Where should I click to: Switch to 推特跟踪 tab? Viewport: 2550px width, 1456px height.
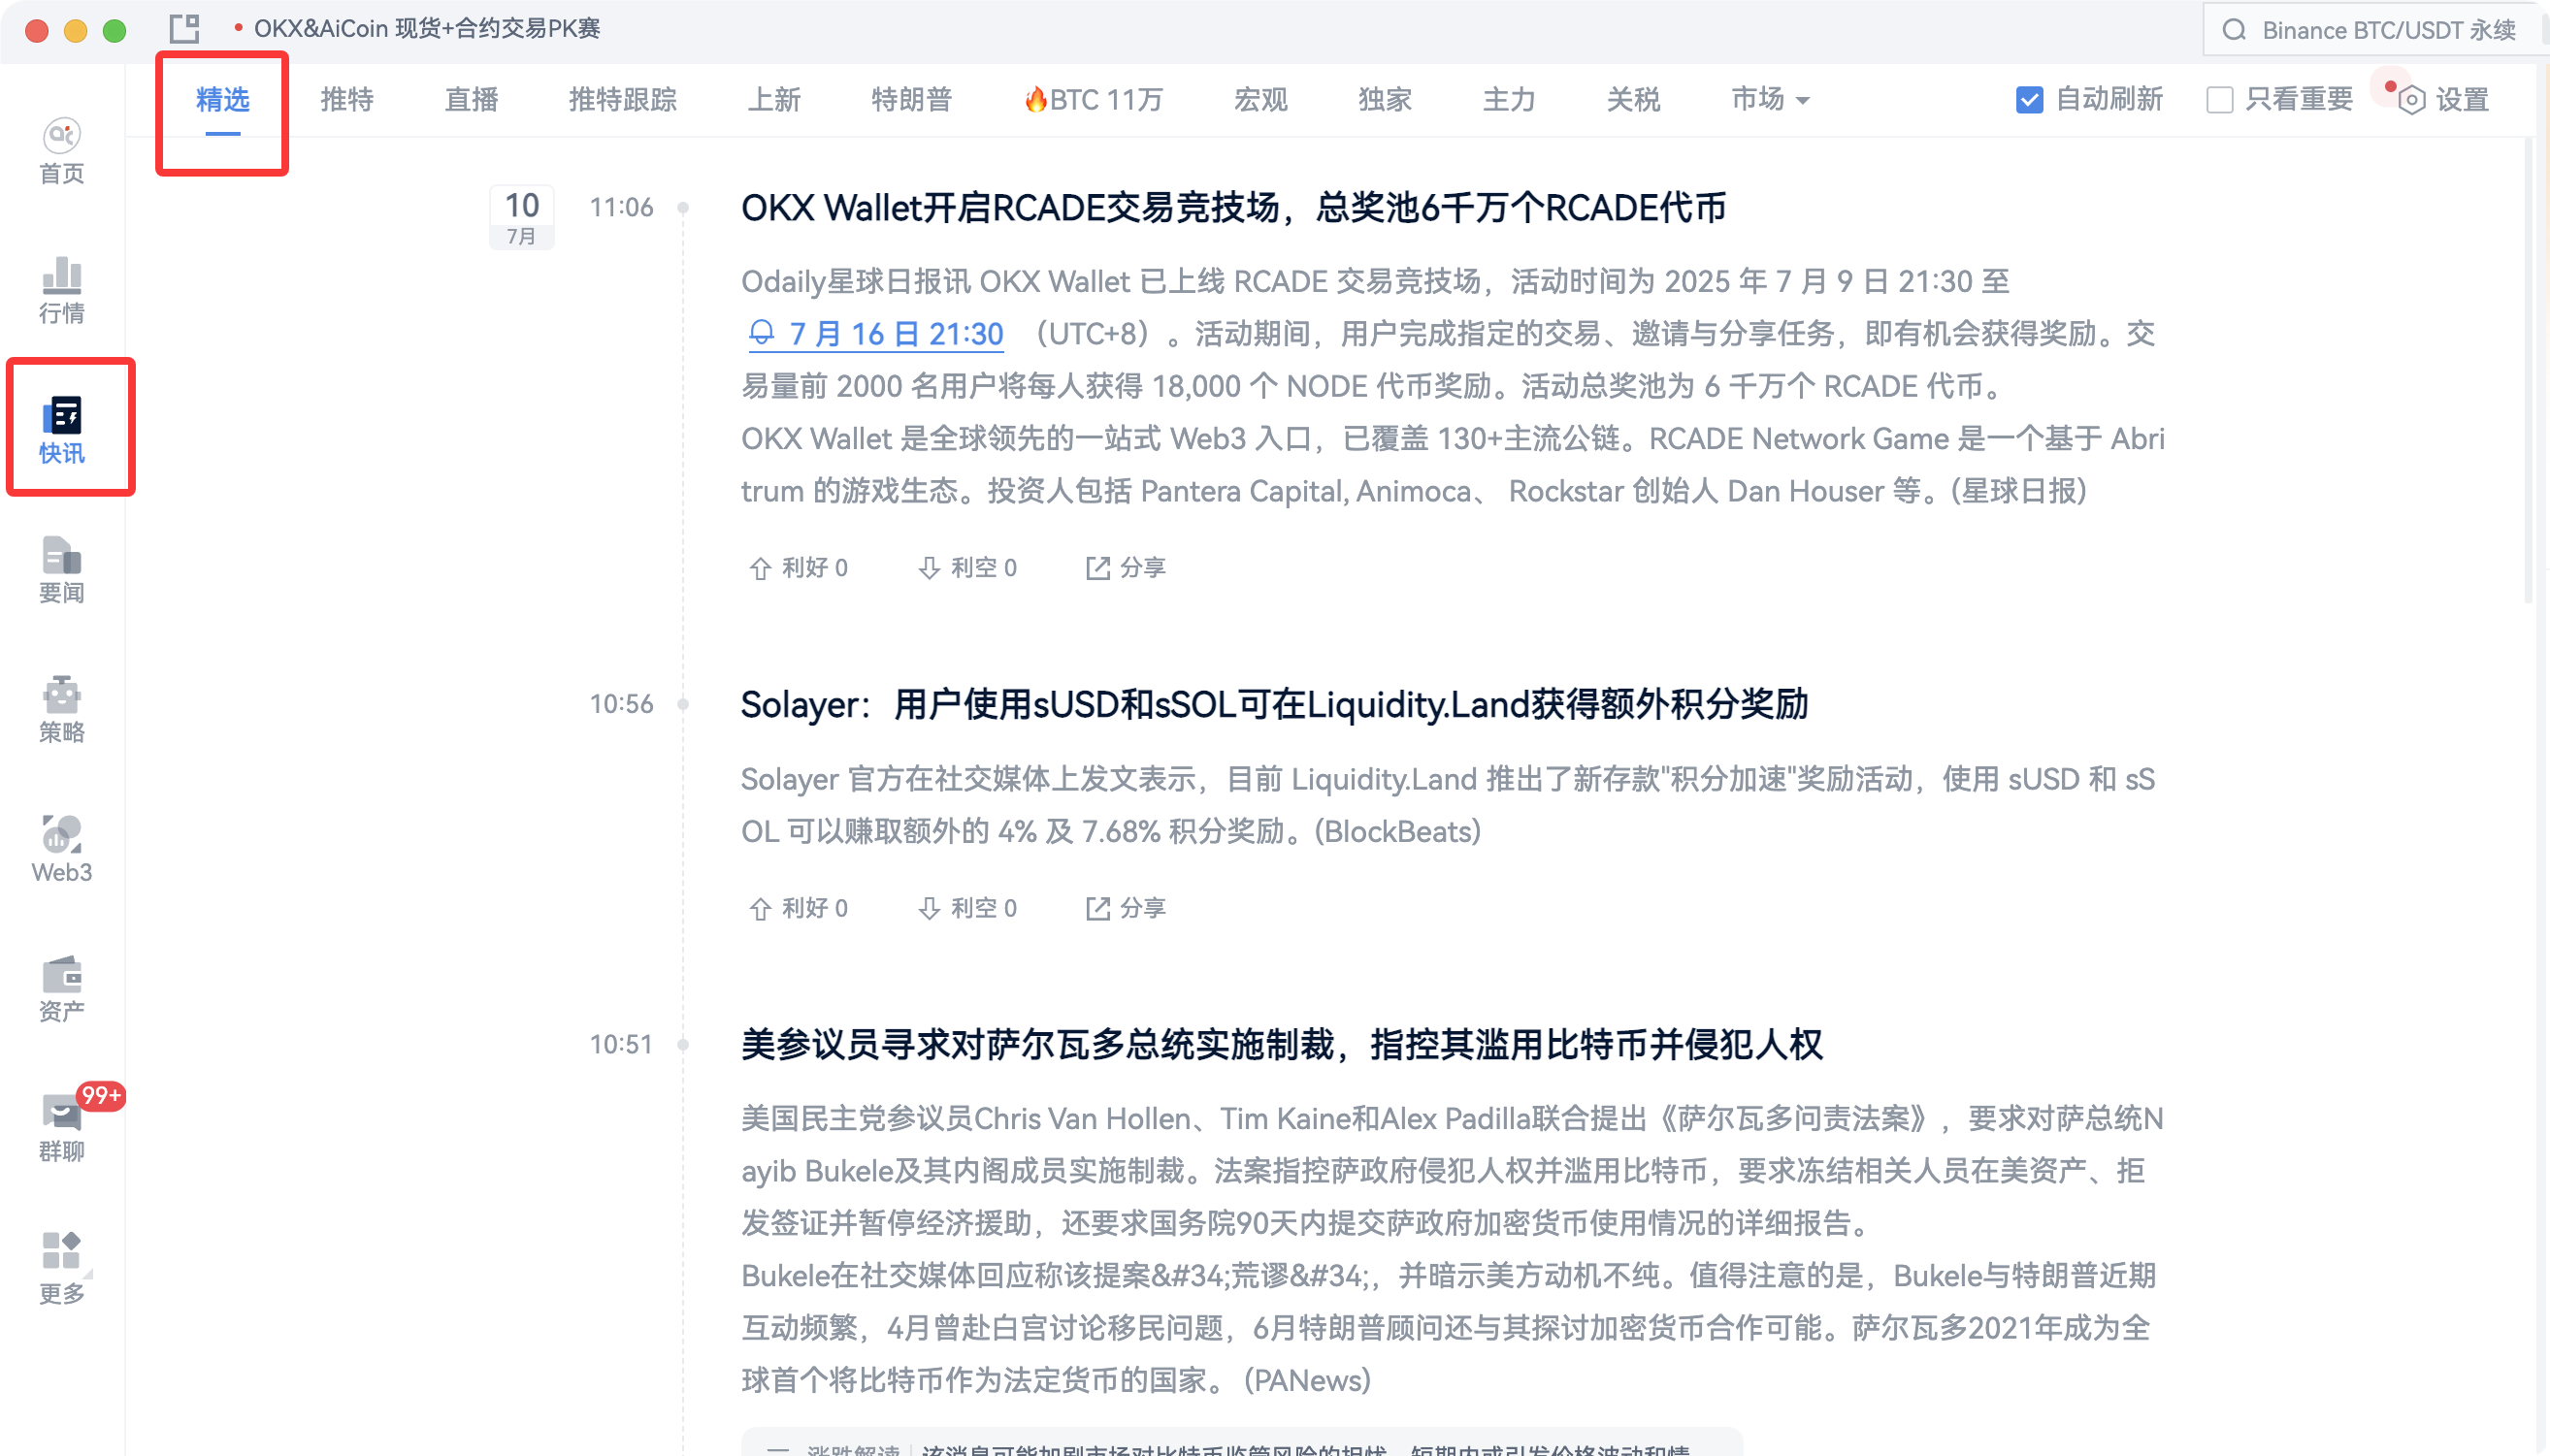622,100
